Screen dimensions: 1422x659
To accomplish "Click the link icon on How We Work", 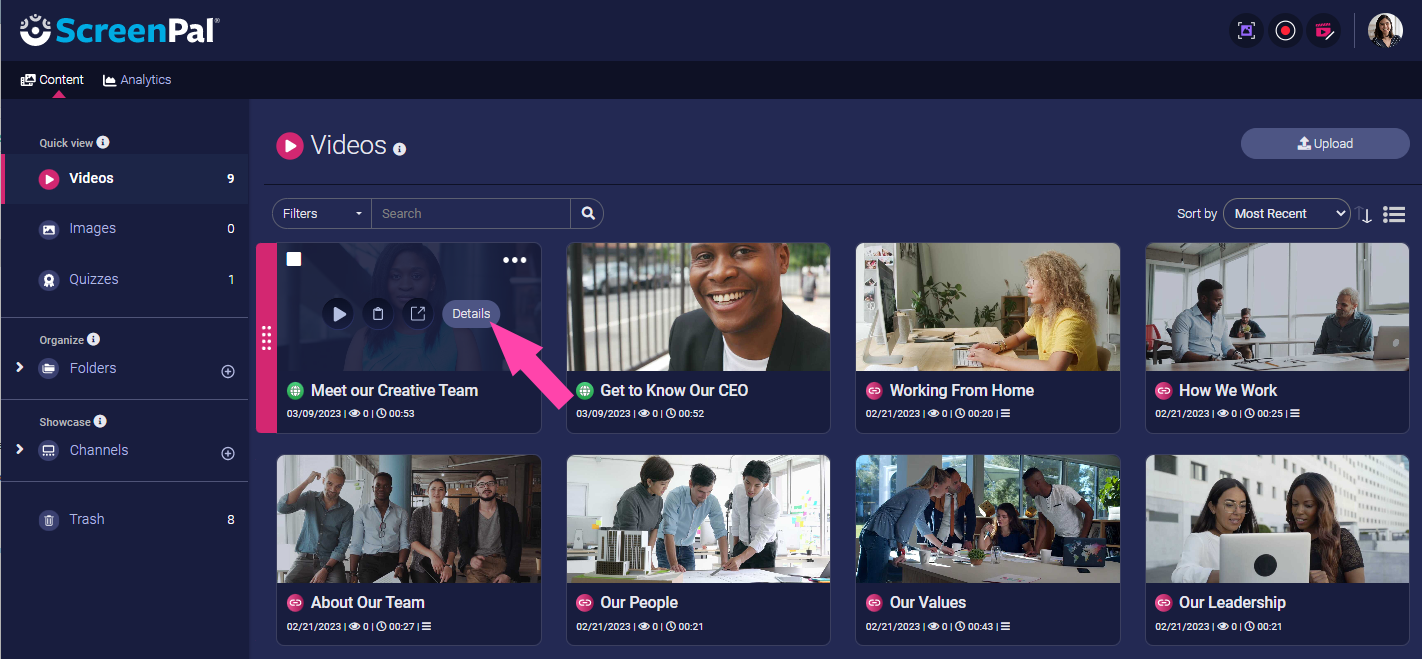I will 1163,391.
